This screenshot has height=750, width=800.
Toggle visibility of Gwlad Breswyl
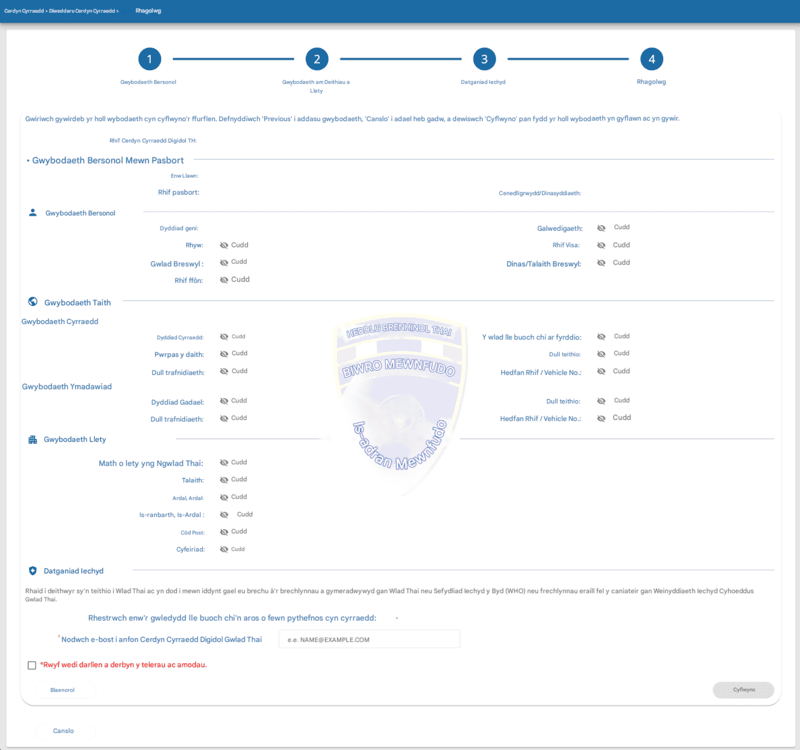coord(224,263)
